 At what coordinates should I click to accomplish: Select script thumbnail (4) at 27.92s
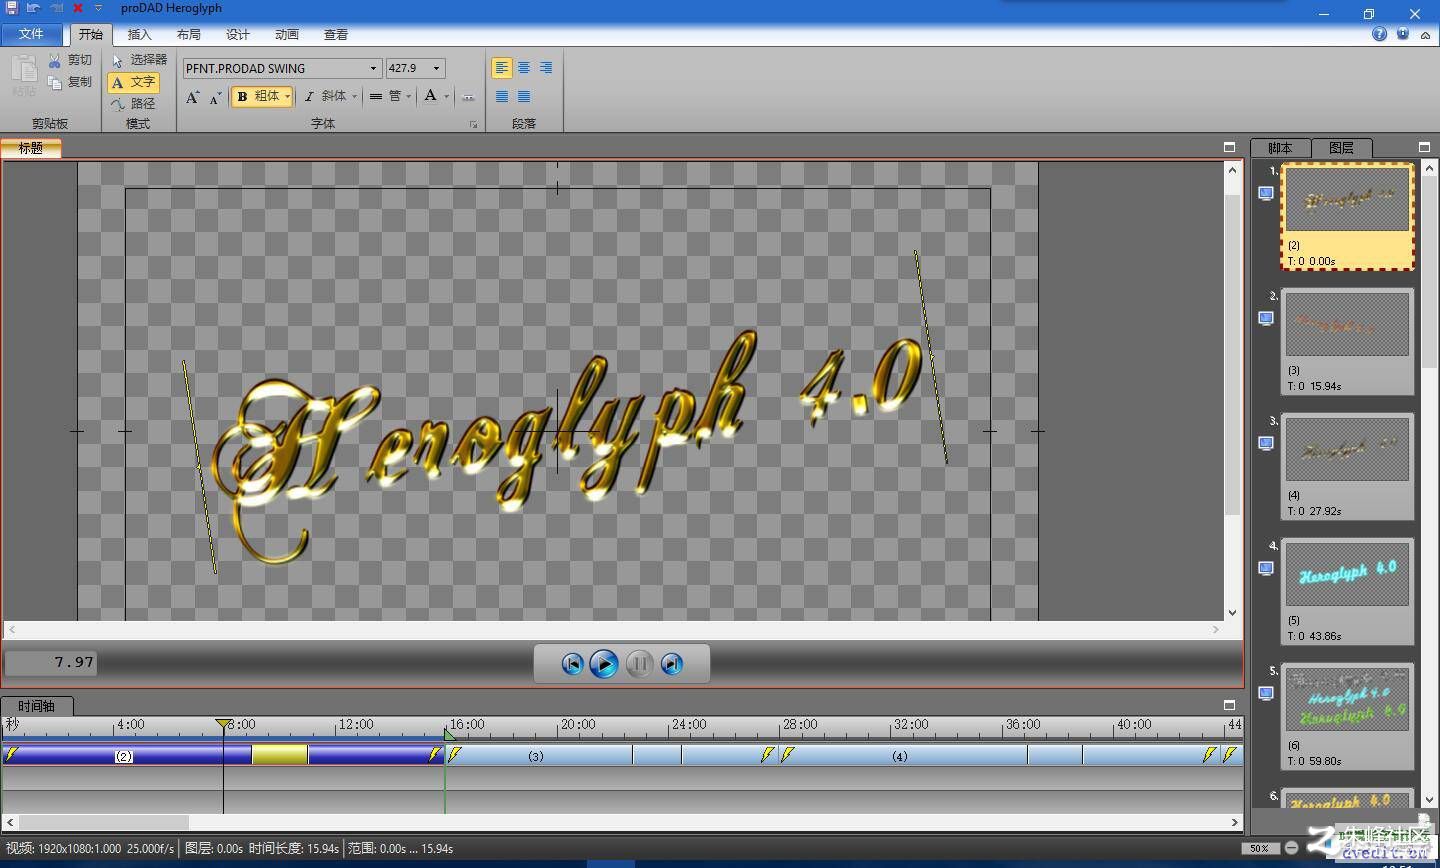click(x=1347, y=467)
